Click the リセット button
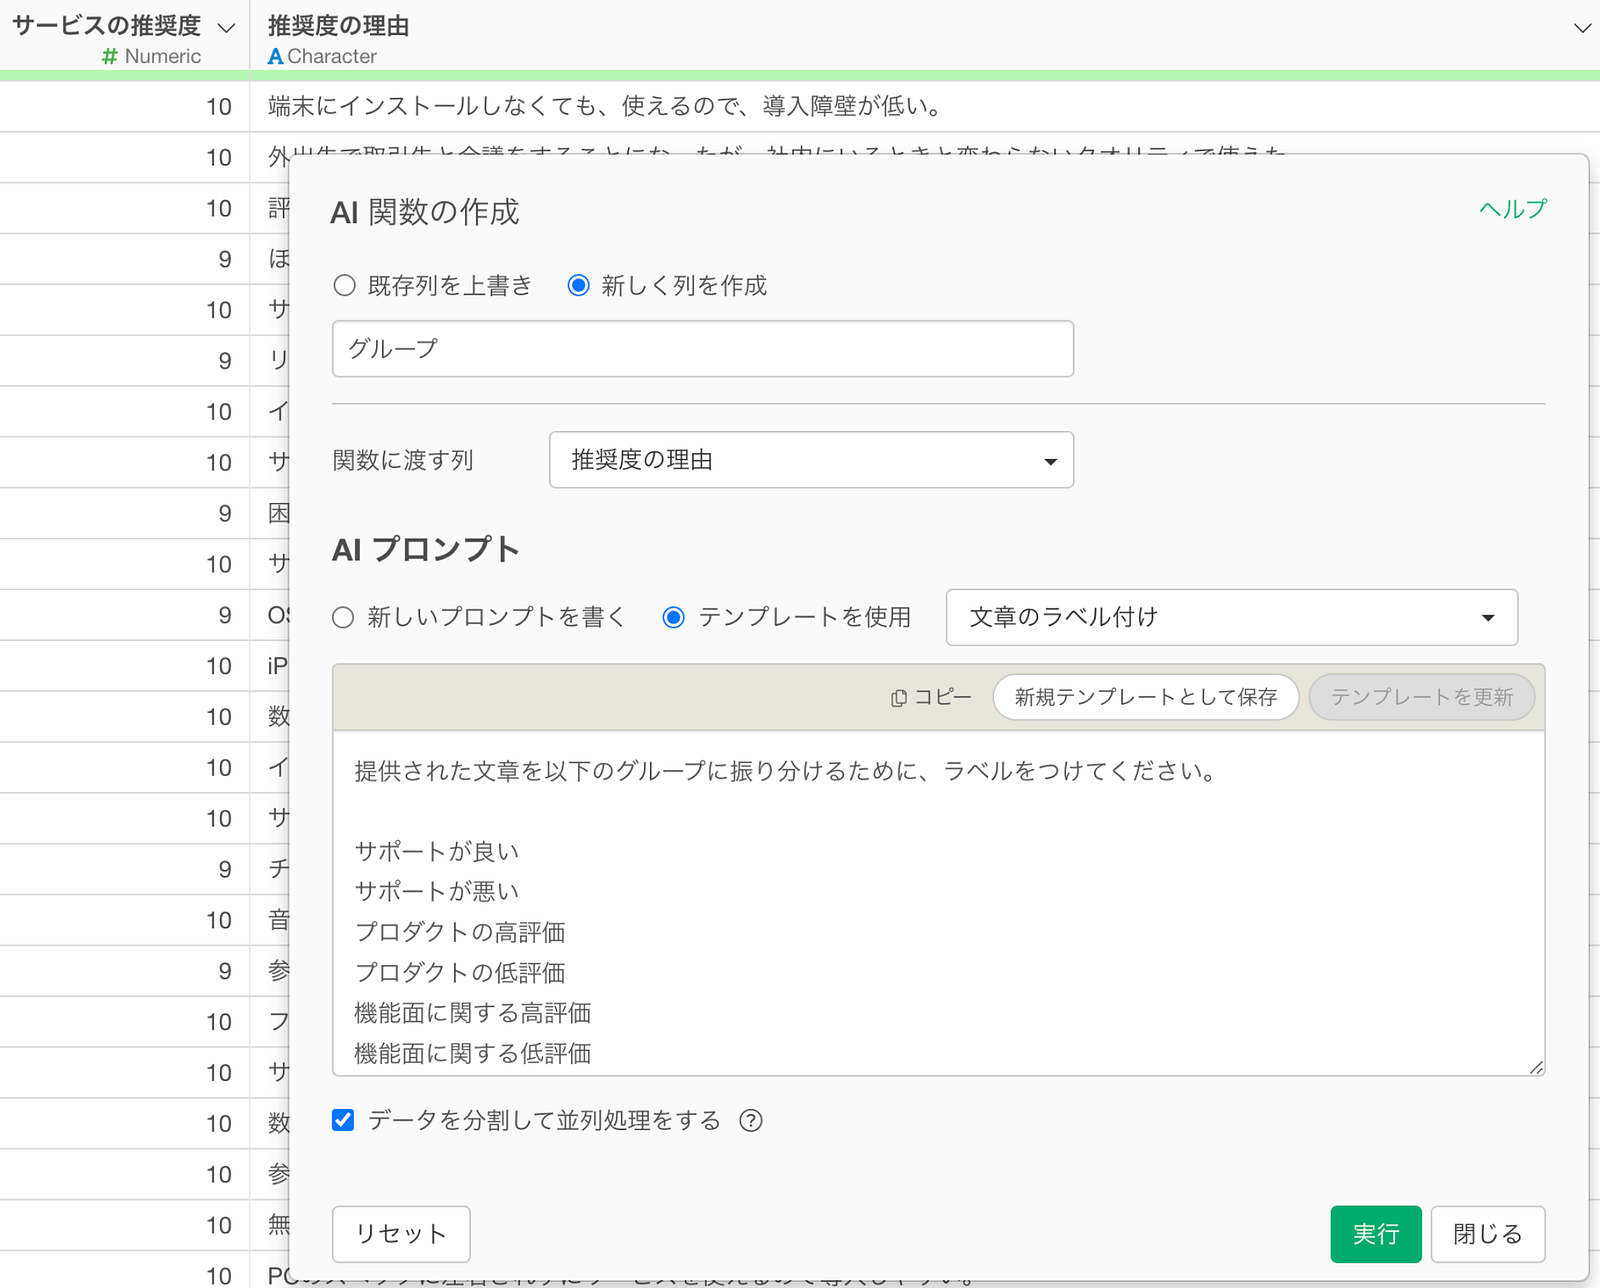The width and height of the screenshot is (1600, 1288). pyautogui.click(x=401, y=1234)
